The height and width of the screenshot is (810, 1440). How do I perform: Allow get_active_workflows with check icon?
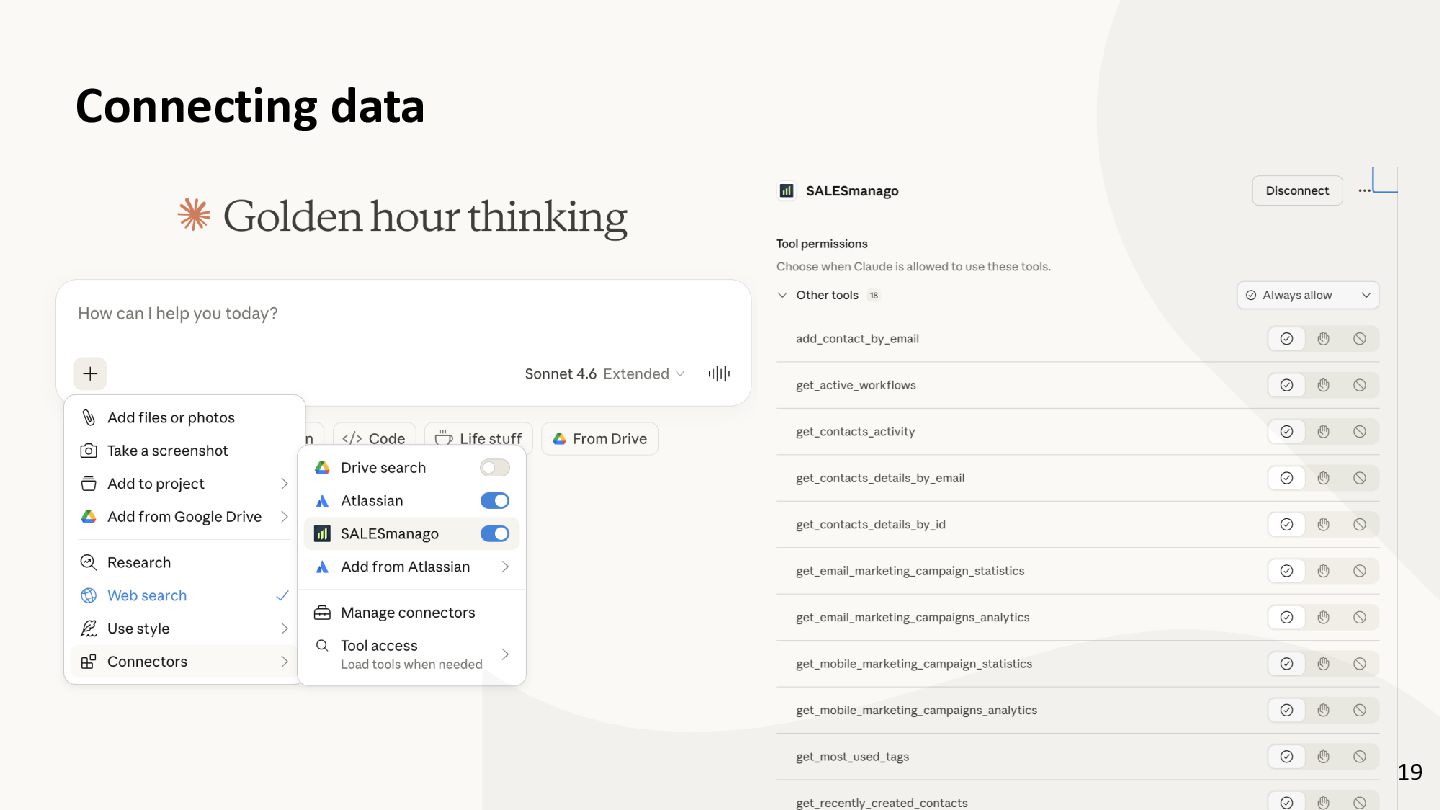coord(1287,385)
